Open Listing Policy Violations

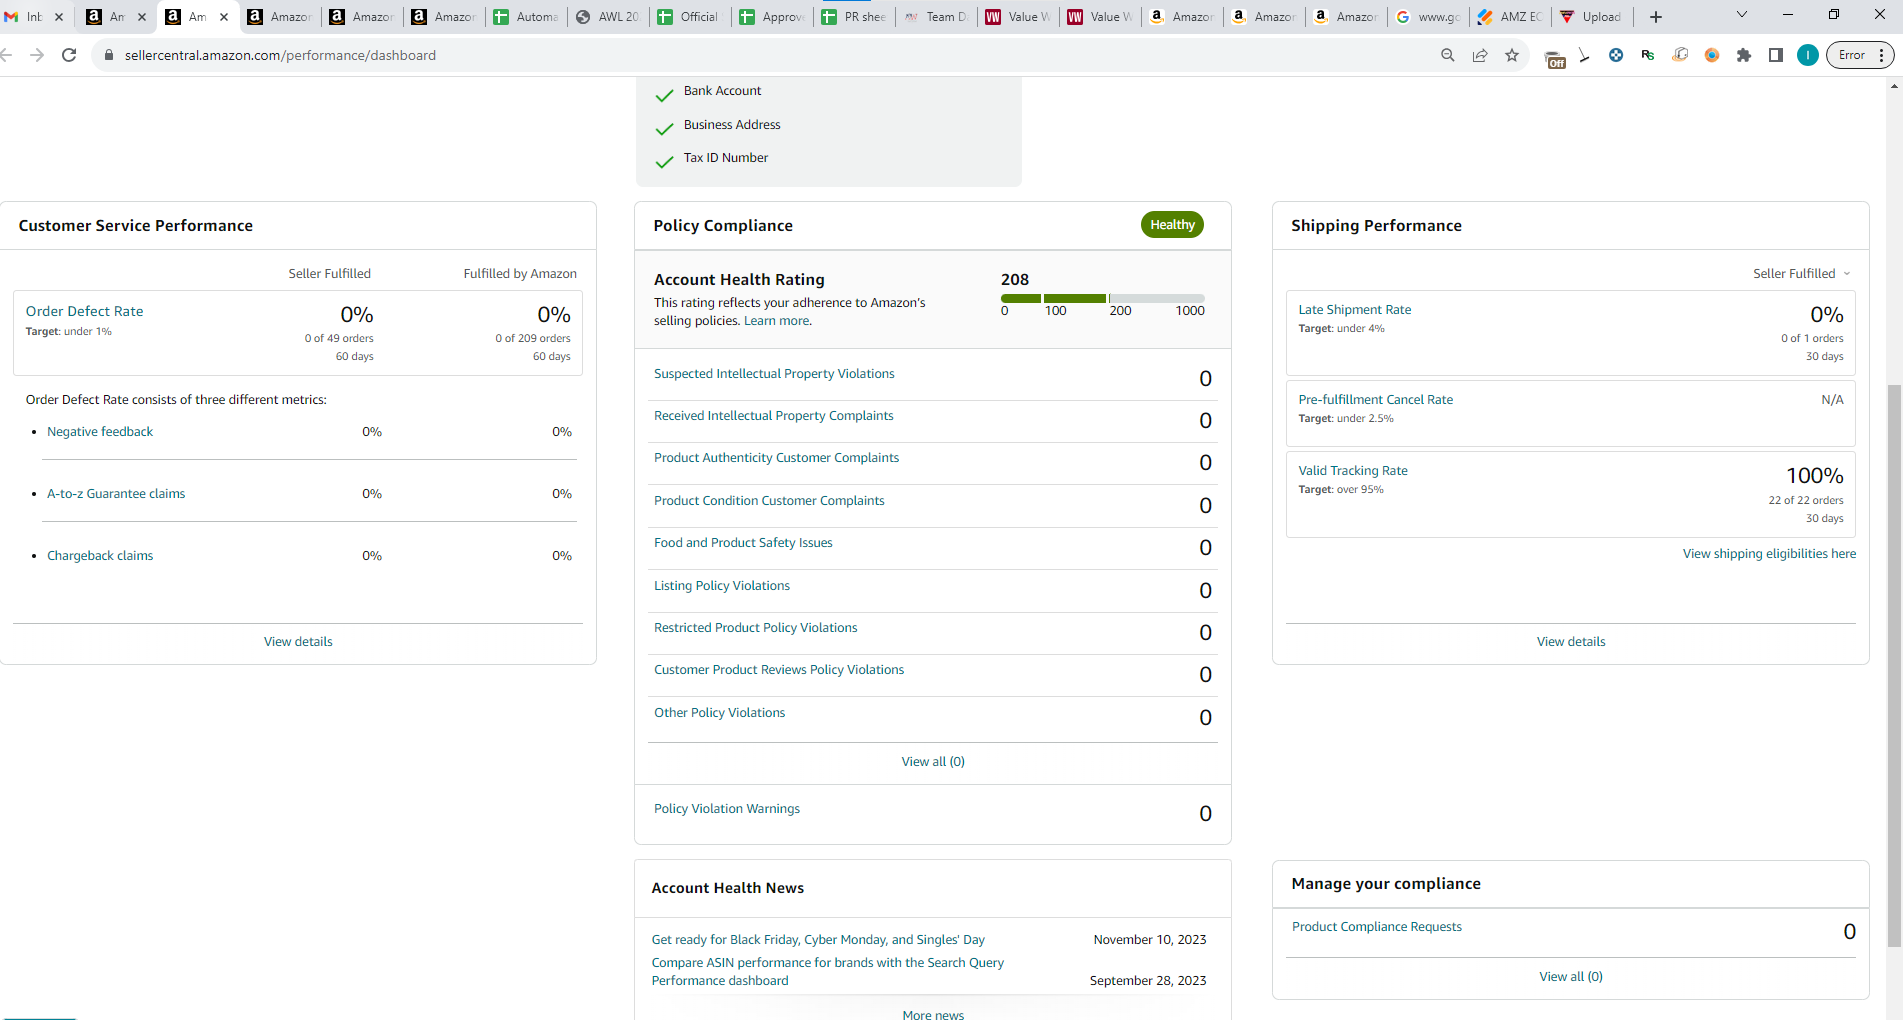[x=722, y=586]
